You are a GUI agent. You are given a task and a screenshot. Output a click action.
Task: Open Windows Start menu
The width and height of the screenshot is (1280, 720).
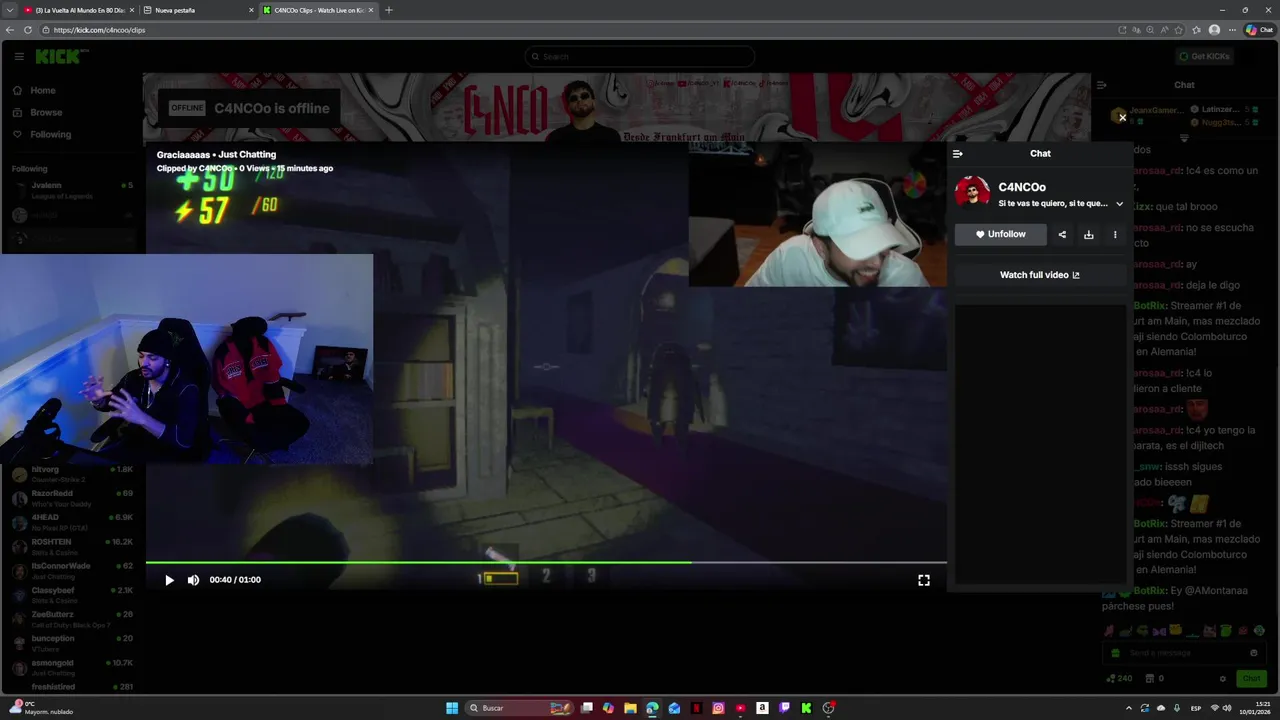[x=452, y=708]
